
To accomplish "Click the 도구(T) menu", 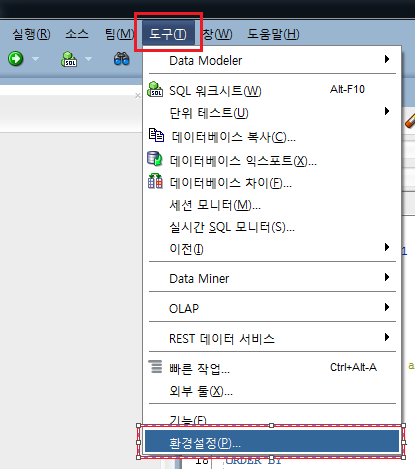I will pos(168,33).
